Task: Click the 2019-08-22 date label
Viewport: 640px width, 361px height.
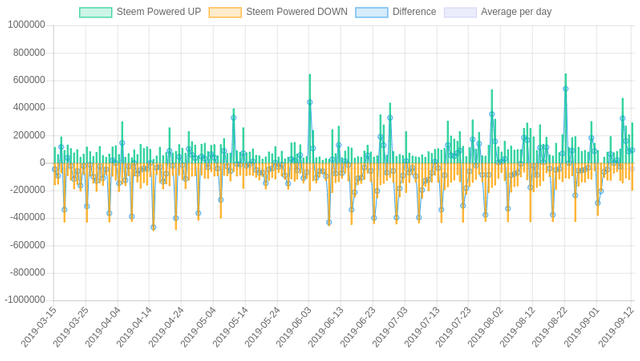Action: pos(549,327)
